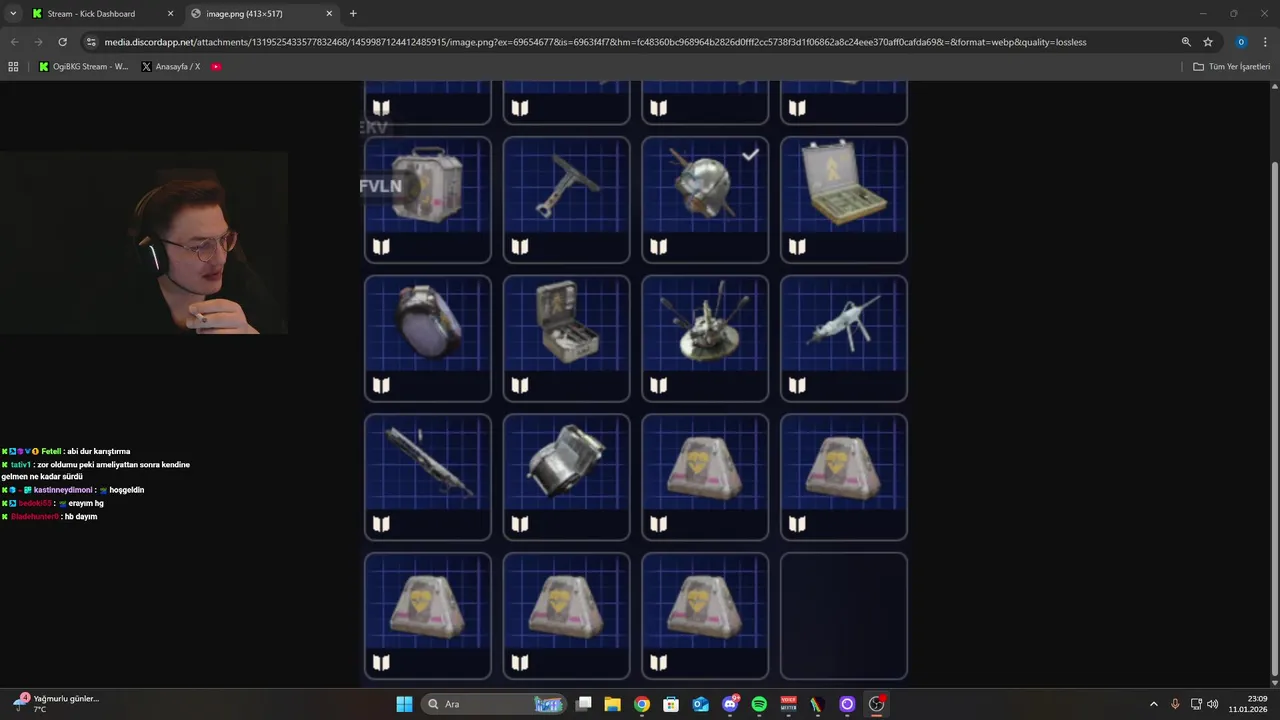View site information icon in address bar
This screenshot has height=720, width=1280.
[91, 42]
